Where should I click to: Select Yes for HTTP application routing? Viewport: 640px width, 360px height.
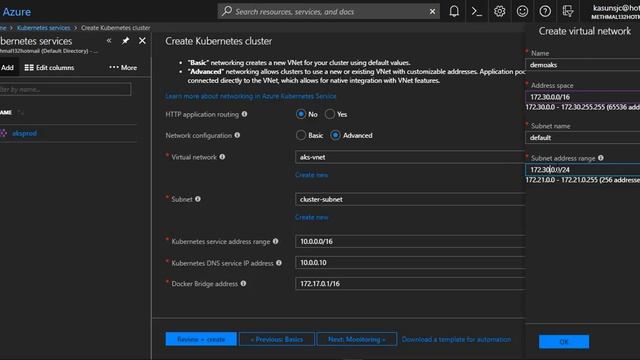tap(330, 114)
